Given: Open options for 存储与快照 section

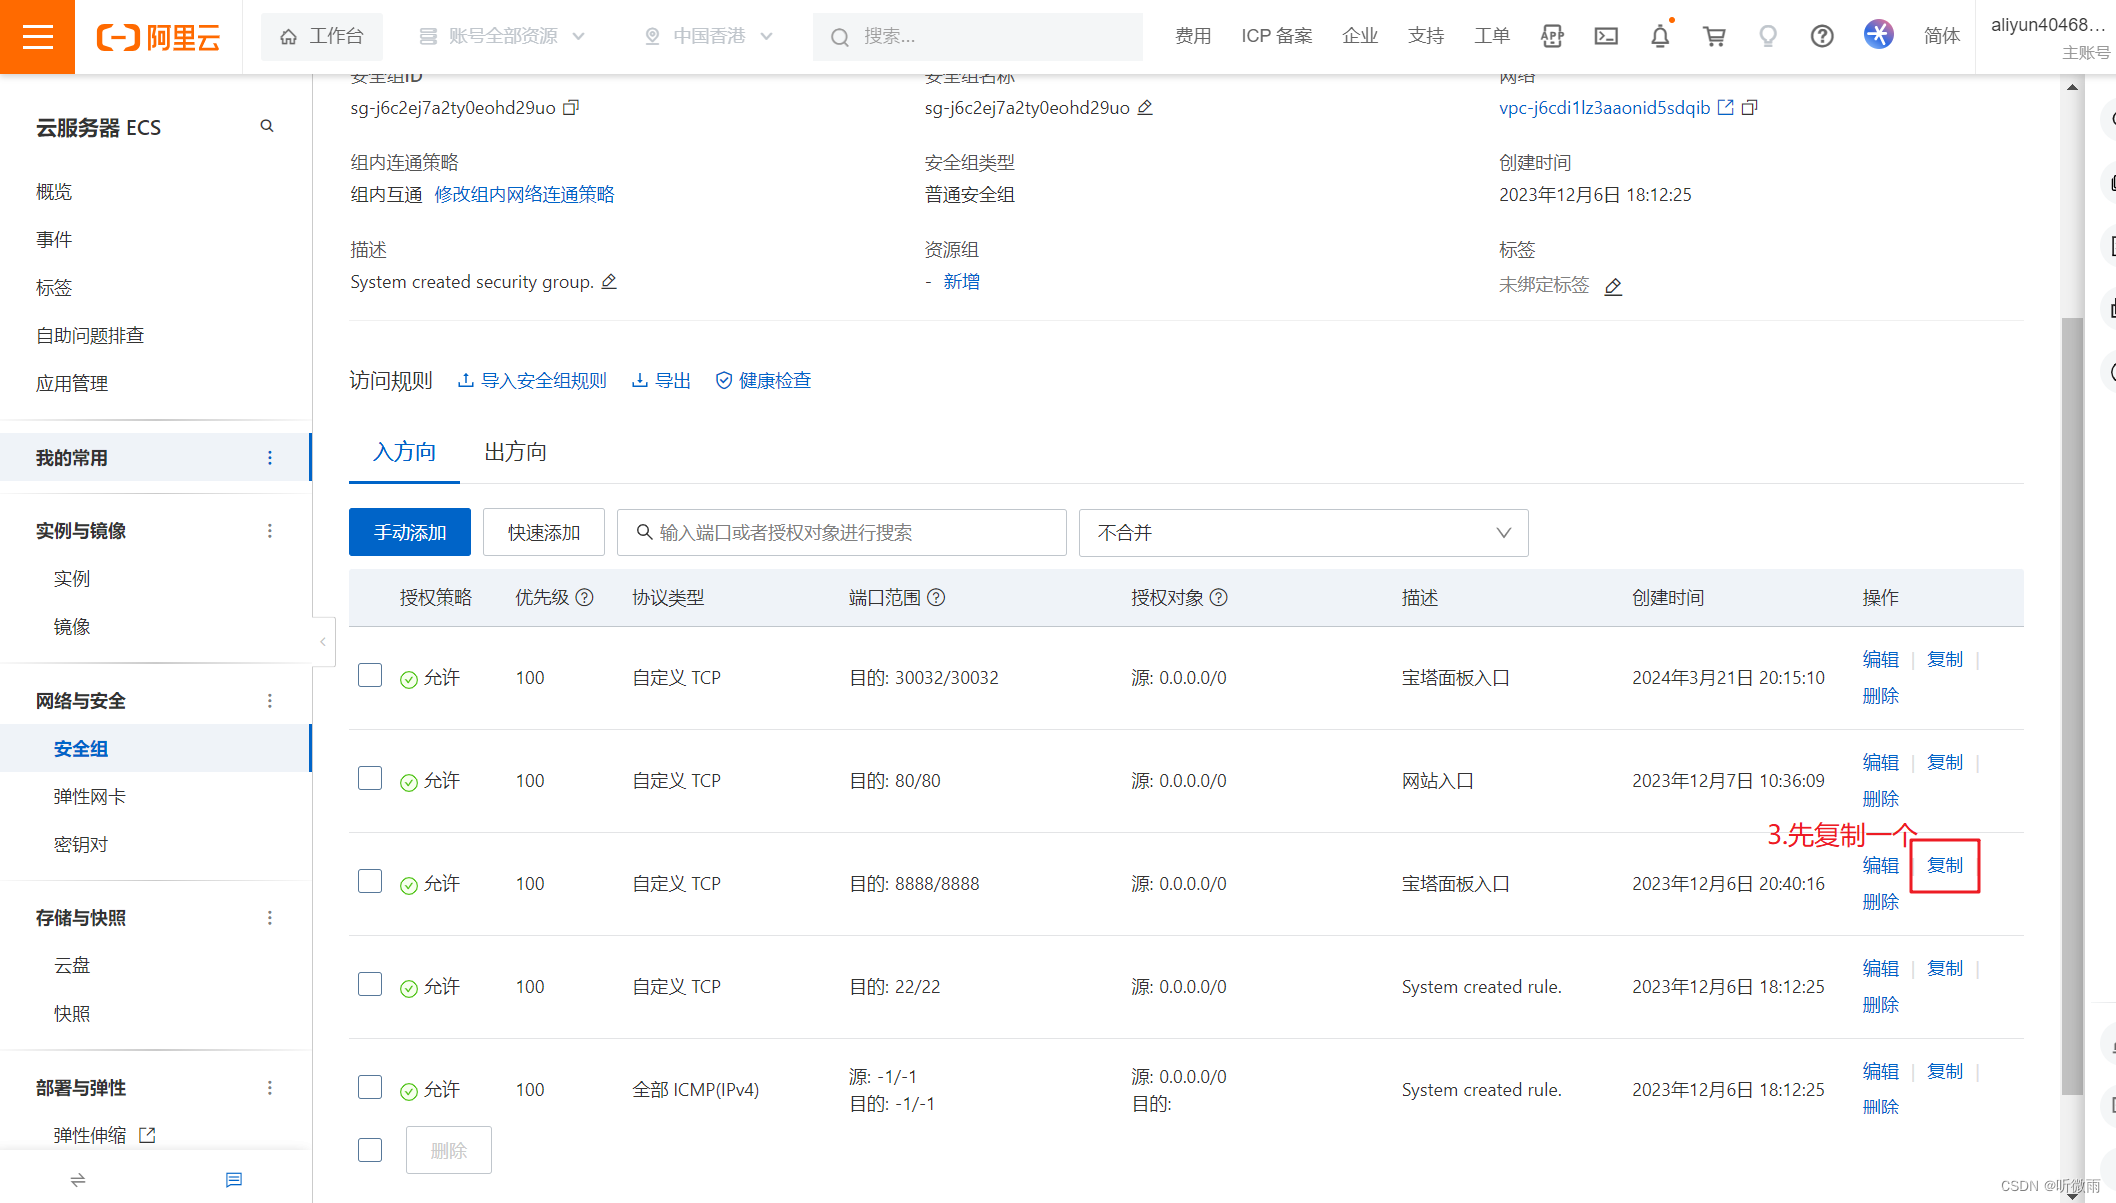Looking at the screenshot, I should (270, 918).
